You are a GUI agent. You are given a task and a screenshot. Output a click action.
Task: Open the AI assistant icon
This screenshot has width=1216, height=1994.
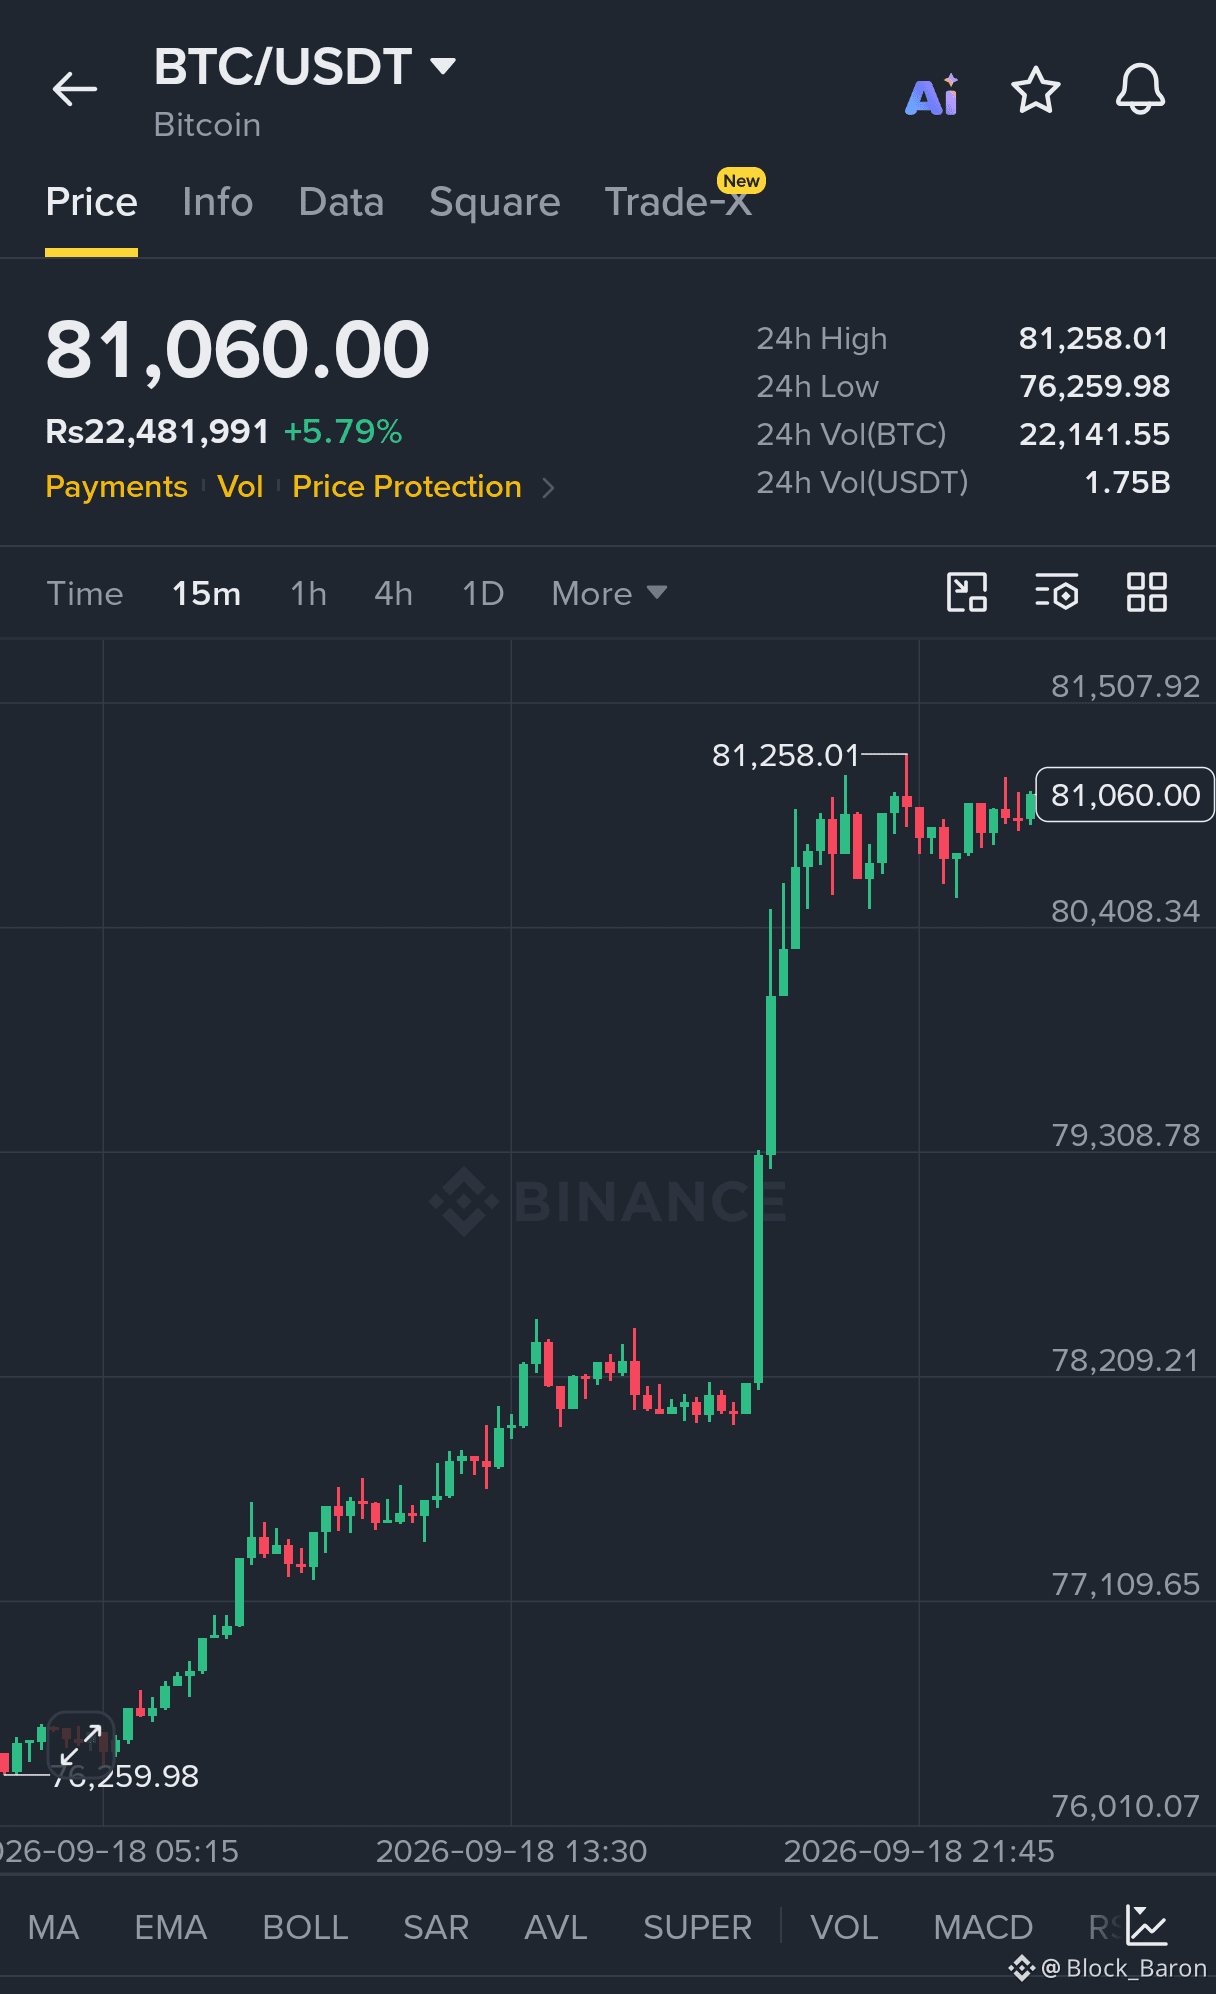point(932,95)
